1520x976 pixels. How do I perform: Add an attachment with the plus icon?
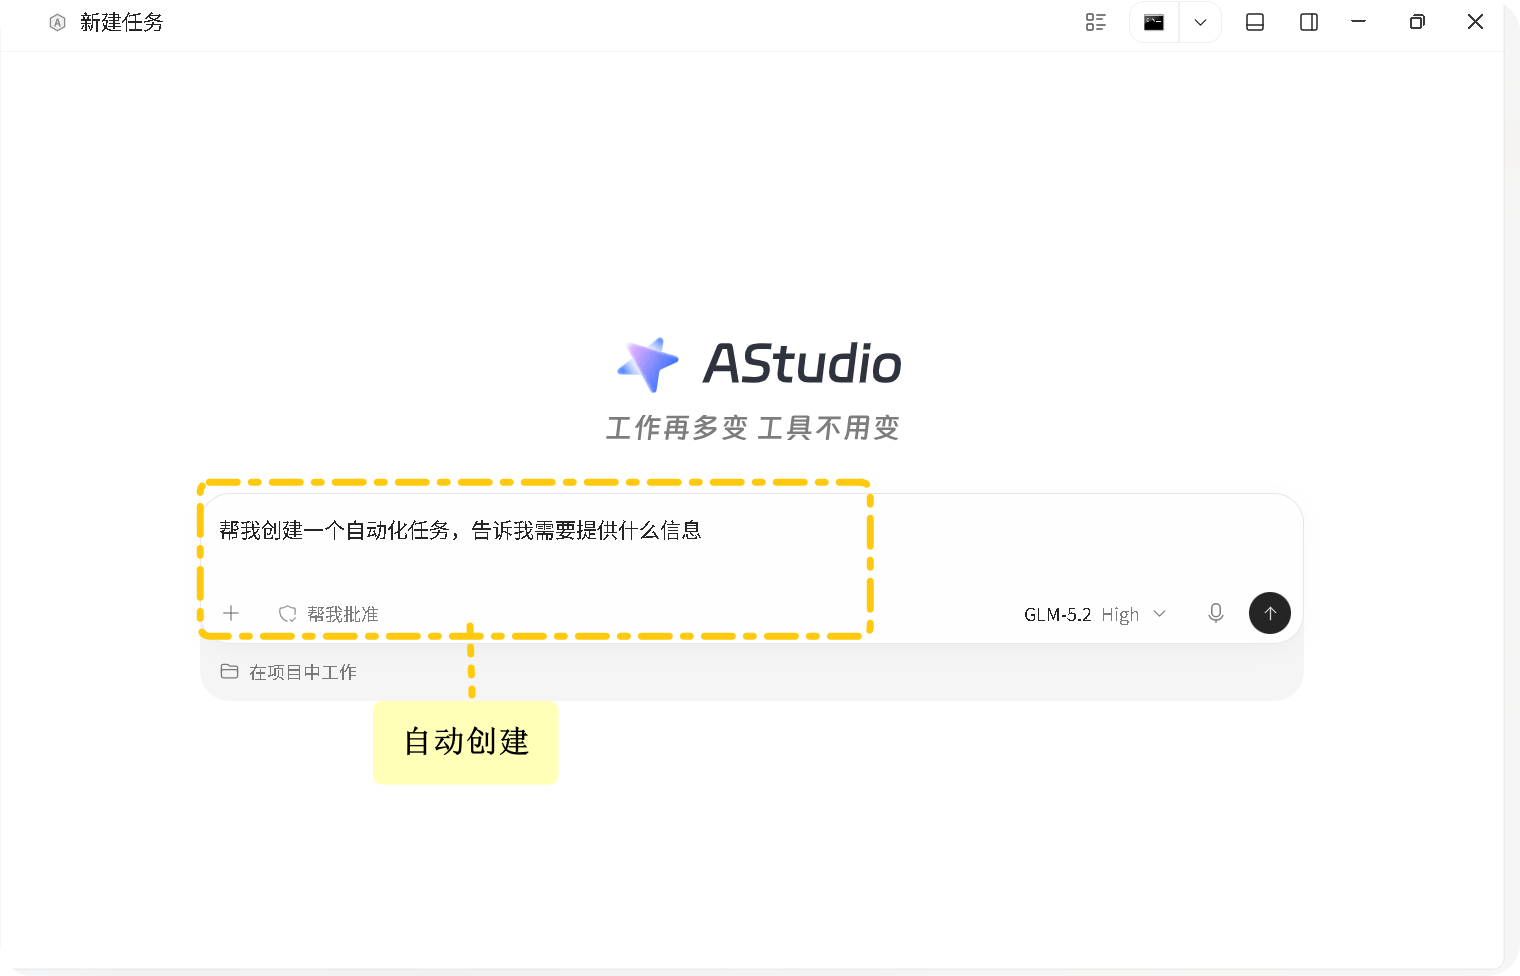(231, 613)
